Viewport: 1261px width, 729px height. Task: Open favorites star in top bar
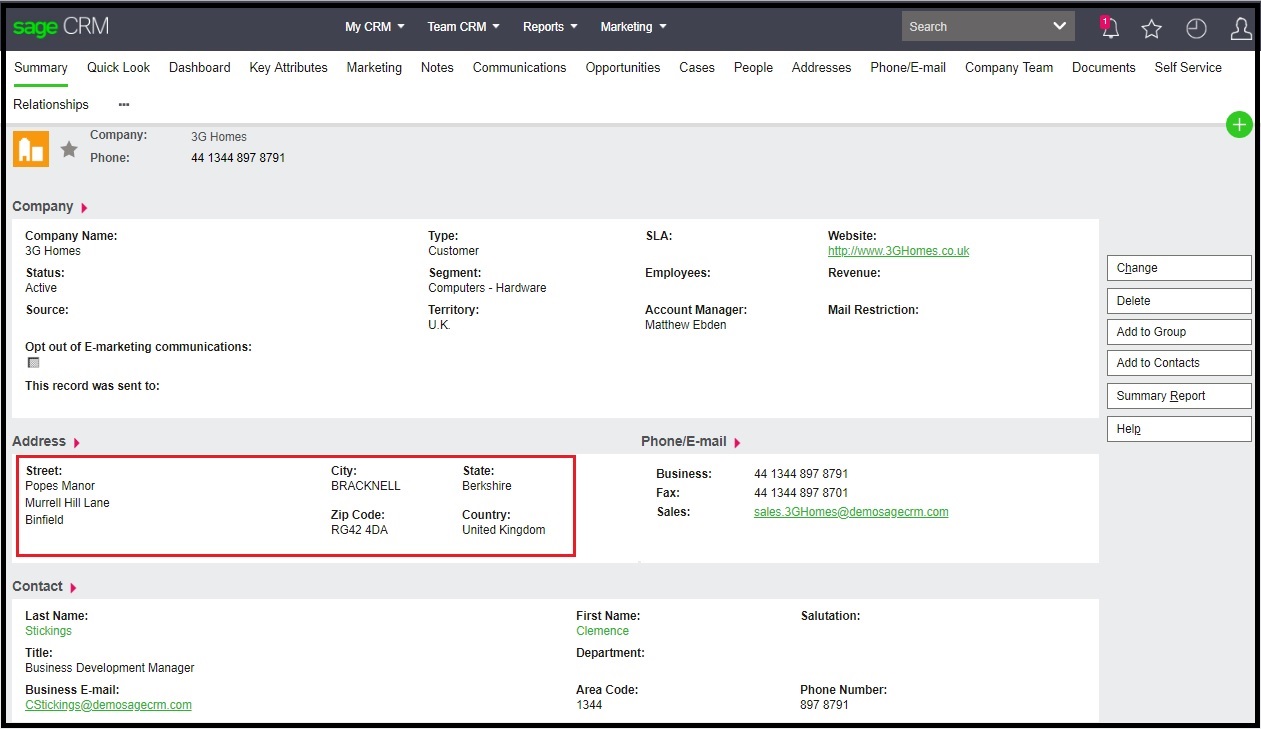1152,29
